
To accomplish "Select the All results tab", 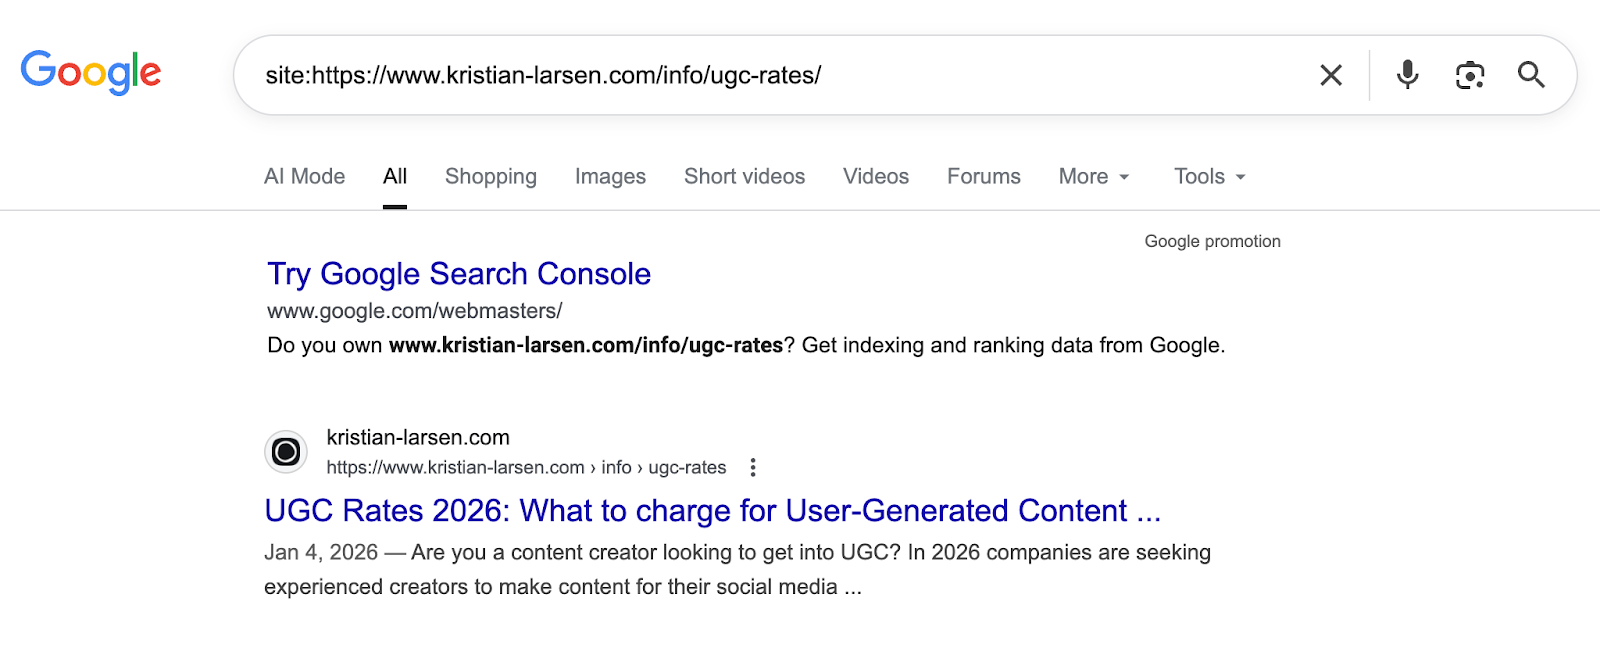I will (x=395, y=177).
